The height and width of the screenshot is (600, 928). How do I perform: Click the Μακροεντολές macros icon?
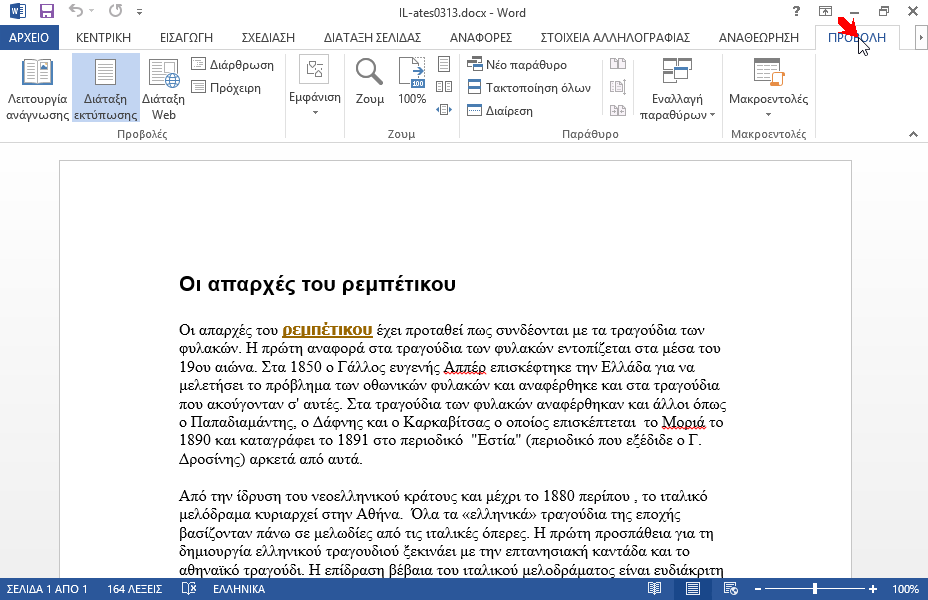(x=768, y=72)
